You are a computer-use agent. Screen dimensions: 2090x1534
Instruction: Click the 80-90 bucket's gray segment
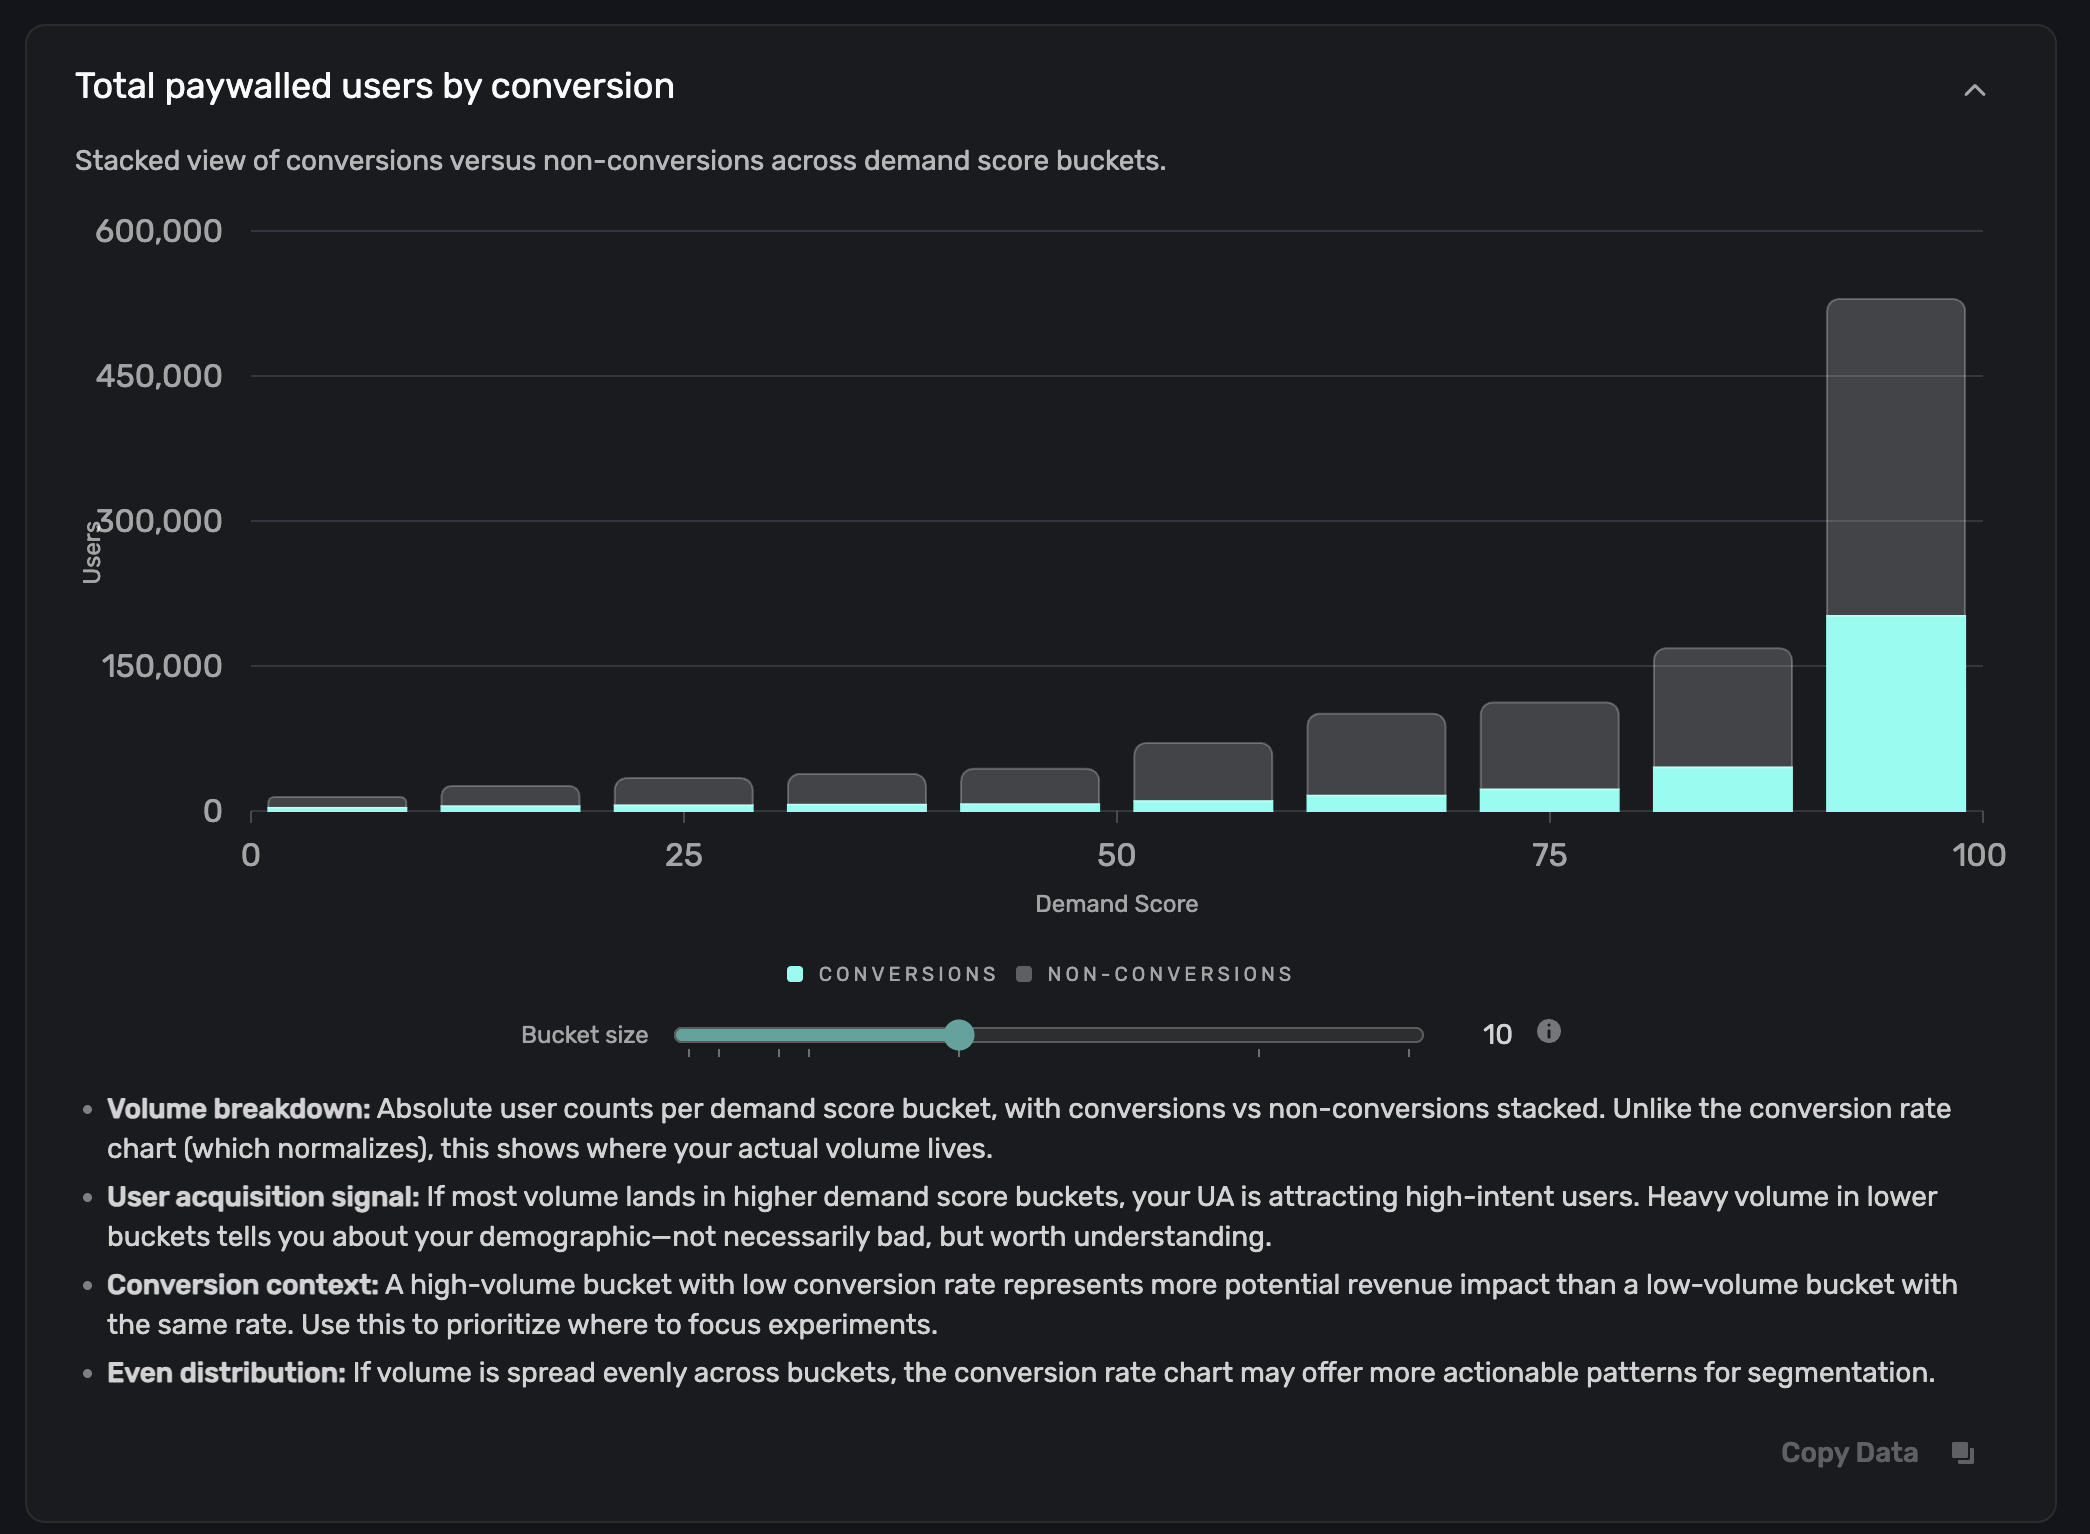[x=1722, y=706]
